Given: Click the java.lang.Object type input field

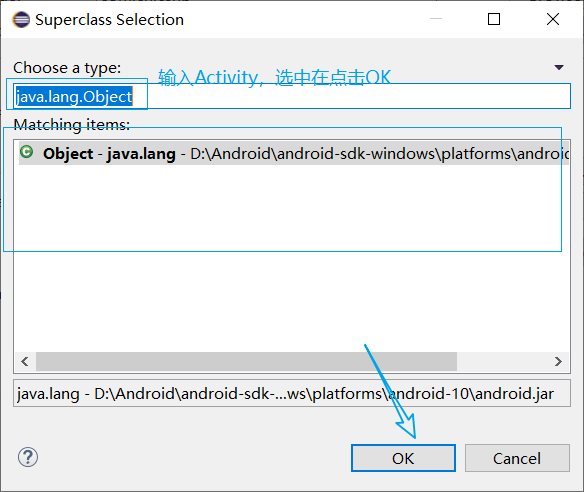Looking at the screenshot, I should 292,96.
